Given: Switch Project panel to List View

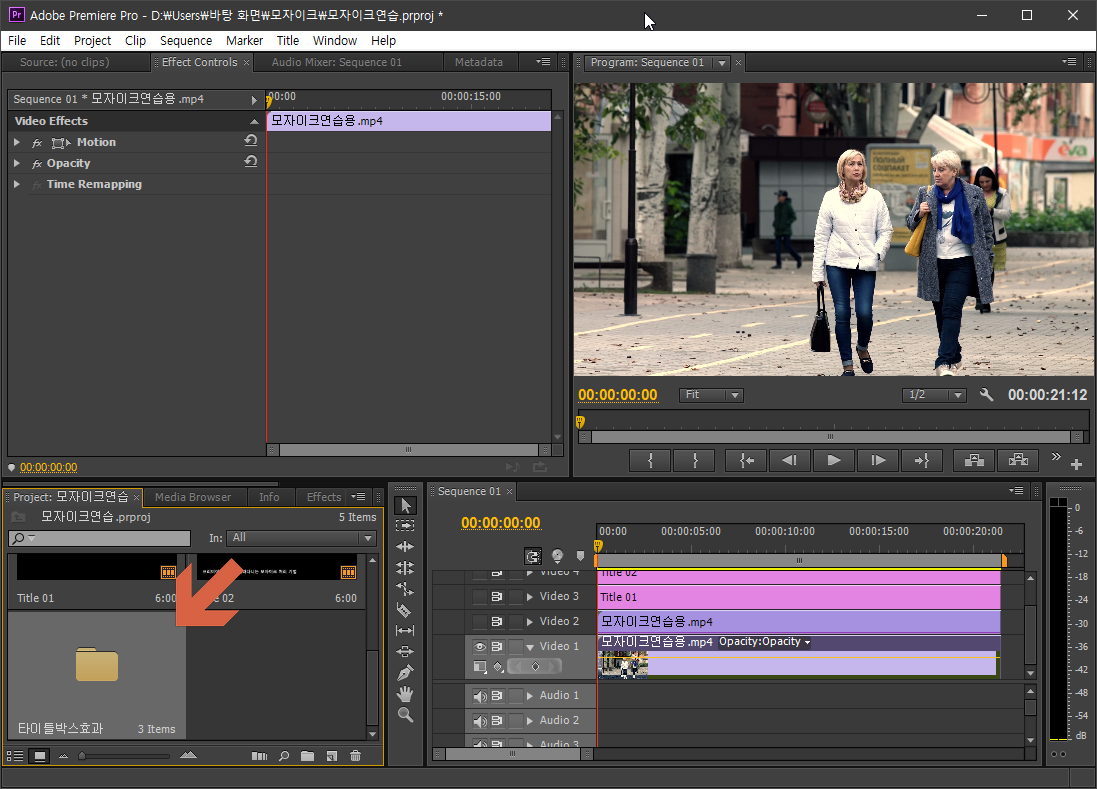Looking at the screenshot, I should (x=15, y=756).
